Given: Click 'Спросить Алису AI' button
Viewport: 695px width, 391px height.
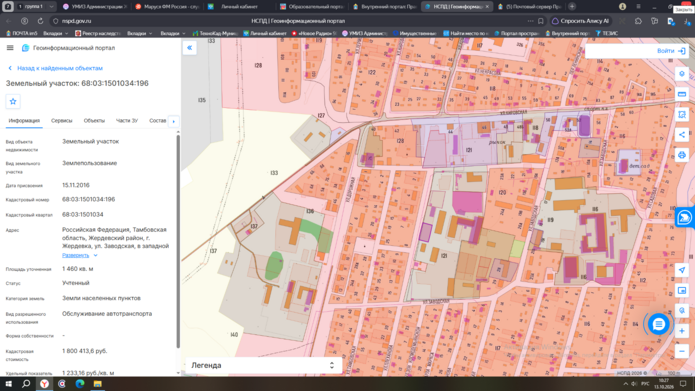Looking at the screenshot, I should [581, 21].
